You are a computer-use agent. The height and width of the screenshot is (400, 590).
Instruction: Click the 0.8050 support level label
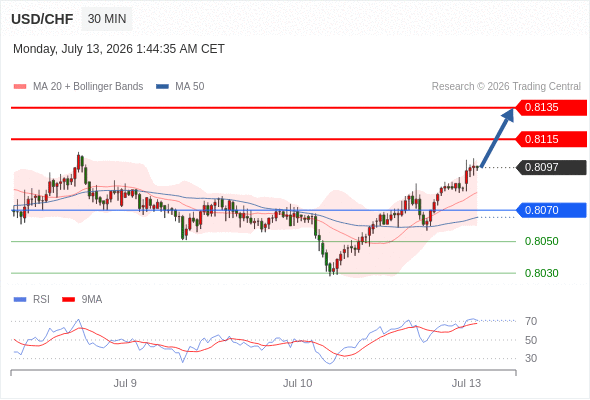click(x=541, y=241)
